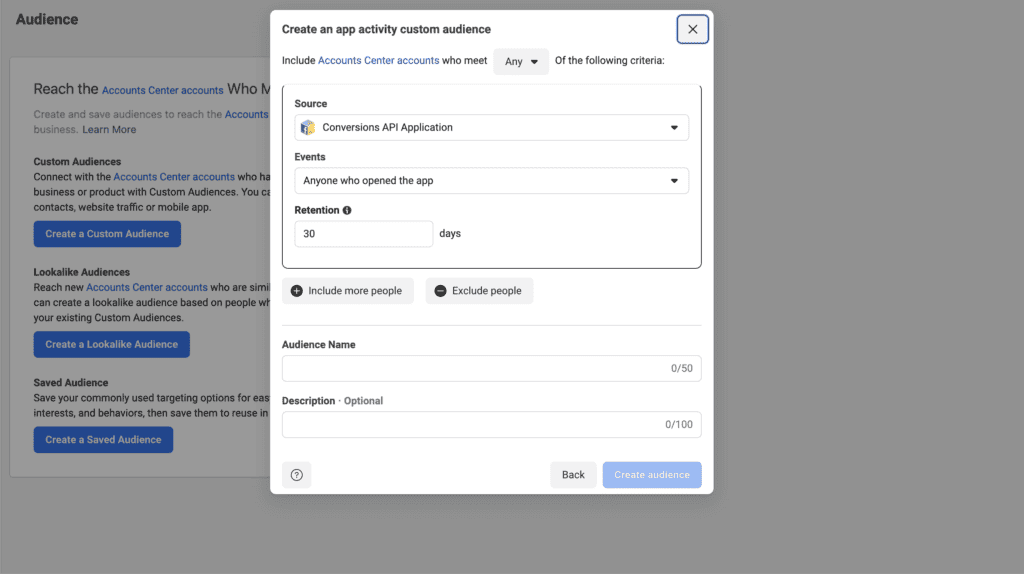Click Accounts Center accounts link in Reach heading
Viewport: 1024px width, 574px height.
point(163,90)
